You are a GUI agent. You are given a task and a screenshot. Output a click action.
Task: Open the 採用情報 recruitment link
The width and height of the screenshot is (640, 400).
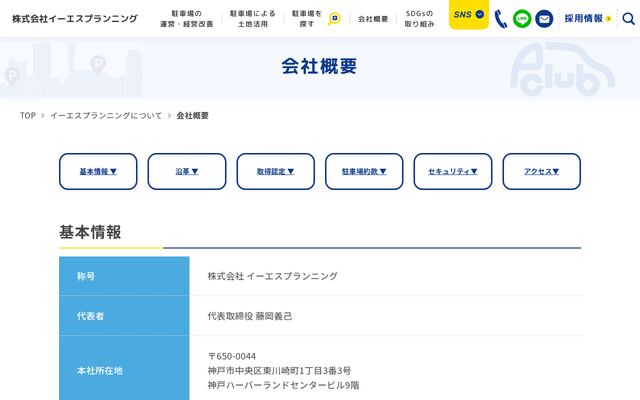click(587, 18)
